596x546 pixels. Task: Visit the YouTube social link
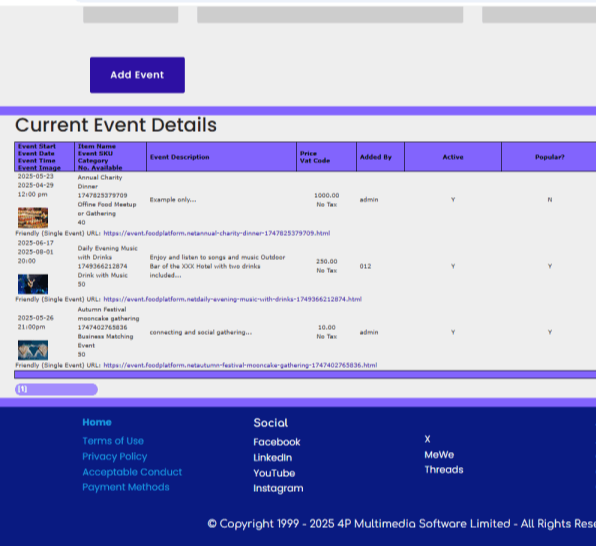point(274,473)
